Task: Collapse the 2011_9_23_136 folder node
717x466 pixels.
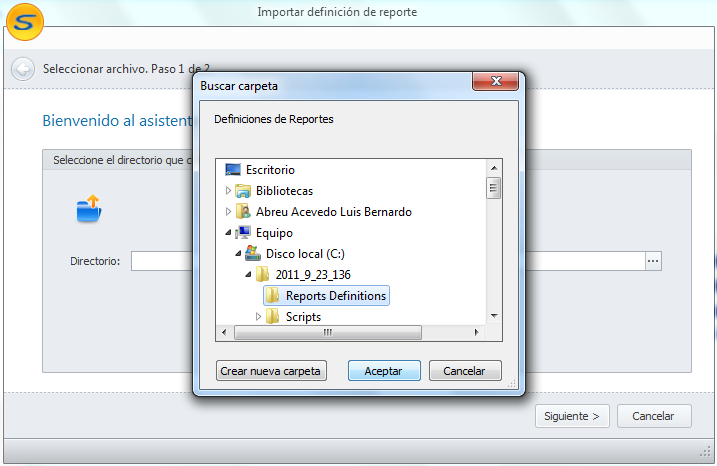Action: (x=248, y=275)
